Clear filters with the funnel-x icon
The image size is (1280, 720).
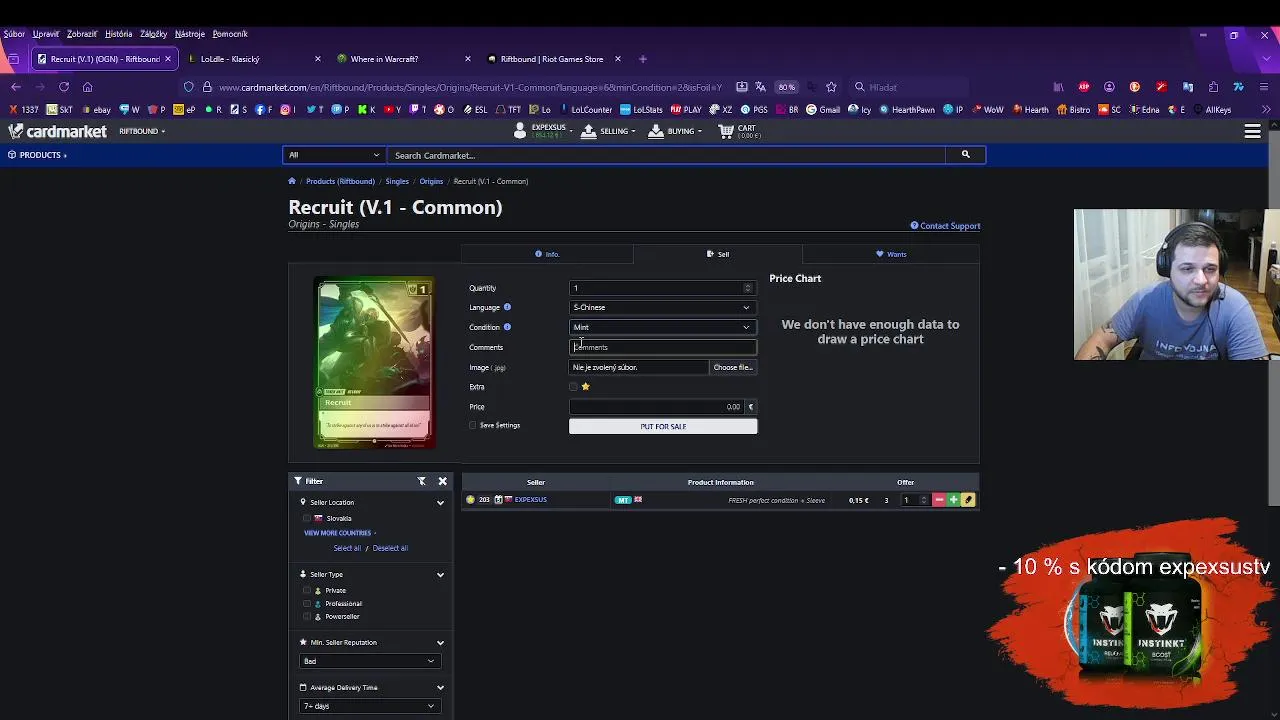point(422,481)
